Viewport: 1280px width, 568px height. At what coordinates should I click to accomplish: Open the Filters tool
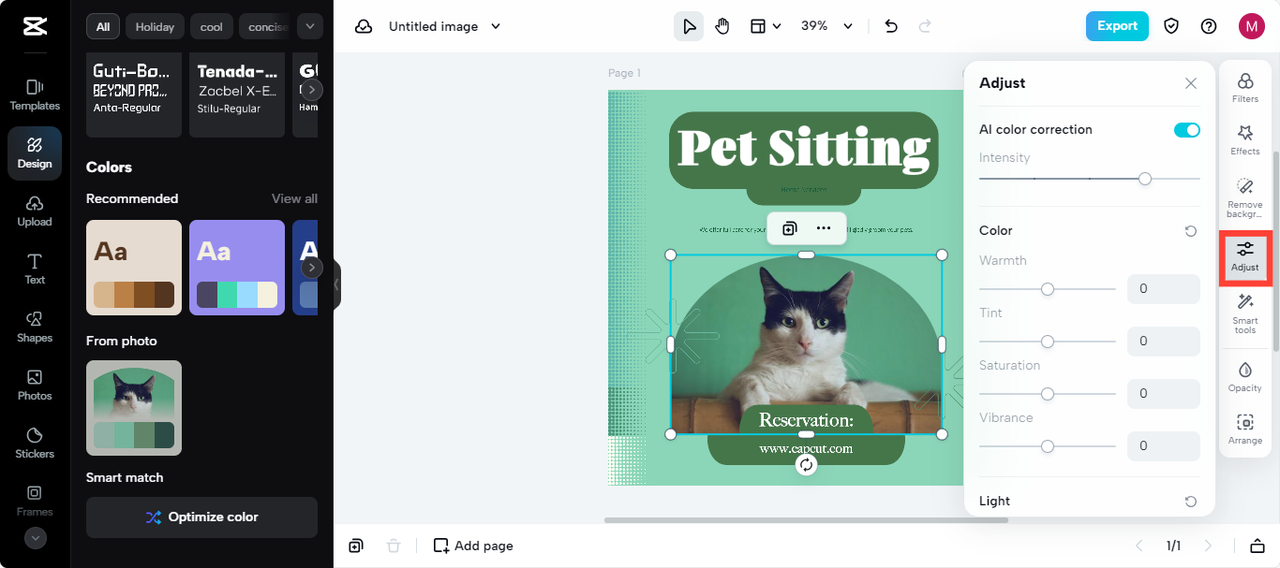(x=1245, y=88)
